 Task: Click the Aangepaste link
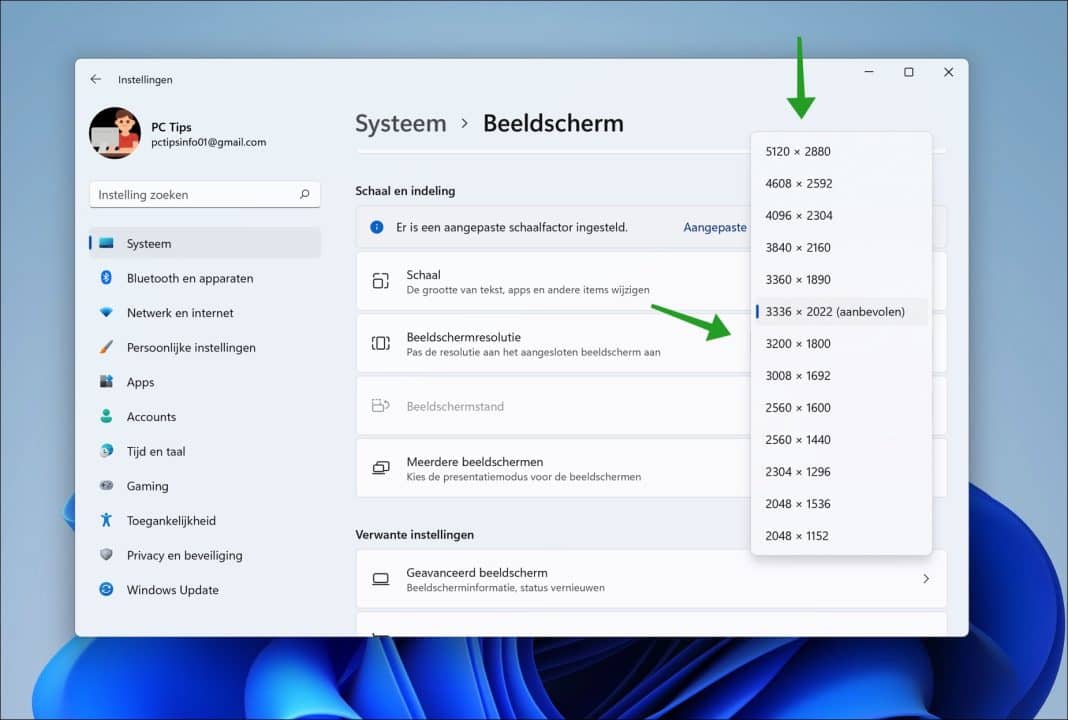point(714,228)
